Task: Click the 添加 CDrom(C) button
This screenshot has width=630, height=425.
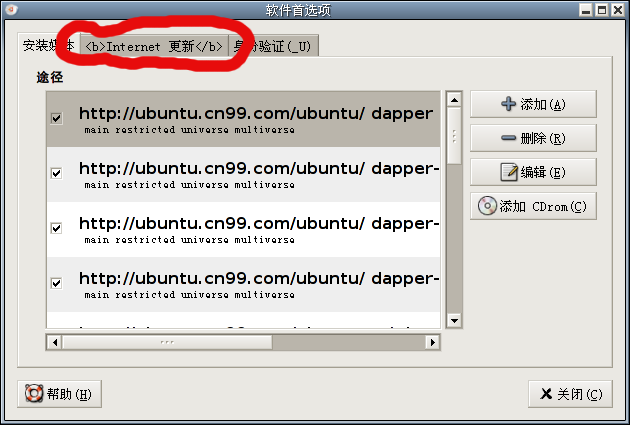Action: (x=533, y=206)
